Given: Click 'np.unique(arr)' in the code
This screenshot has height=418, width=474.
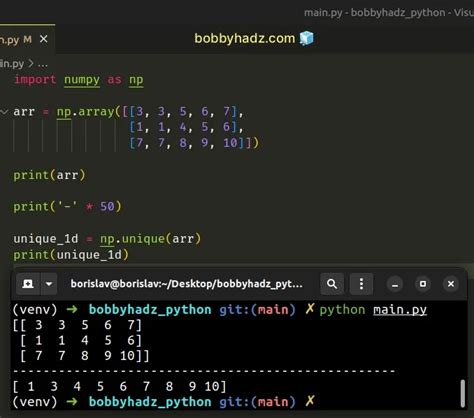Looking at the screenshot, I should click(x=151, y=239).
